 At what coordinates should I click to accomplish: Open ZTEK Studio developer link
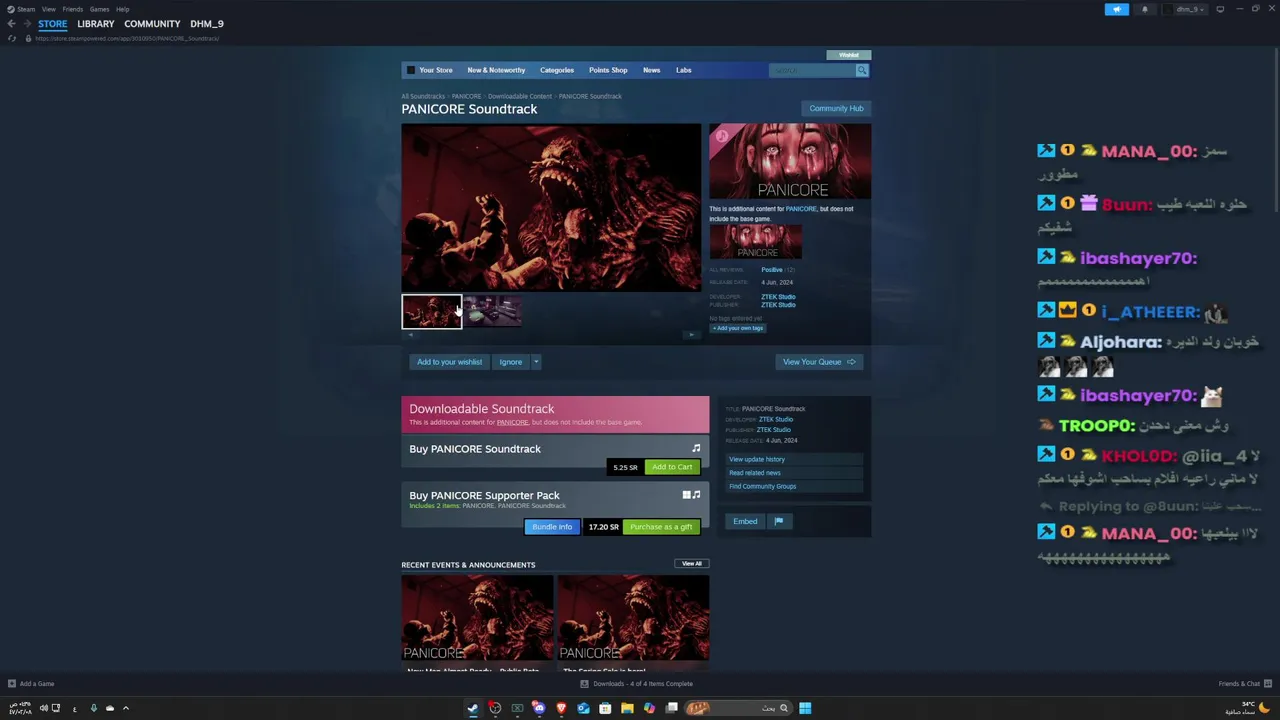click(778, 296)
